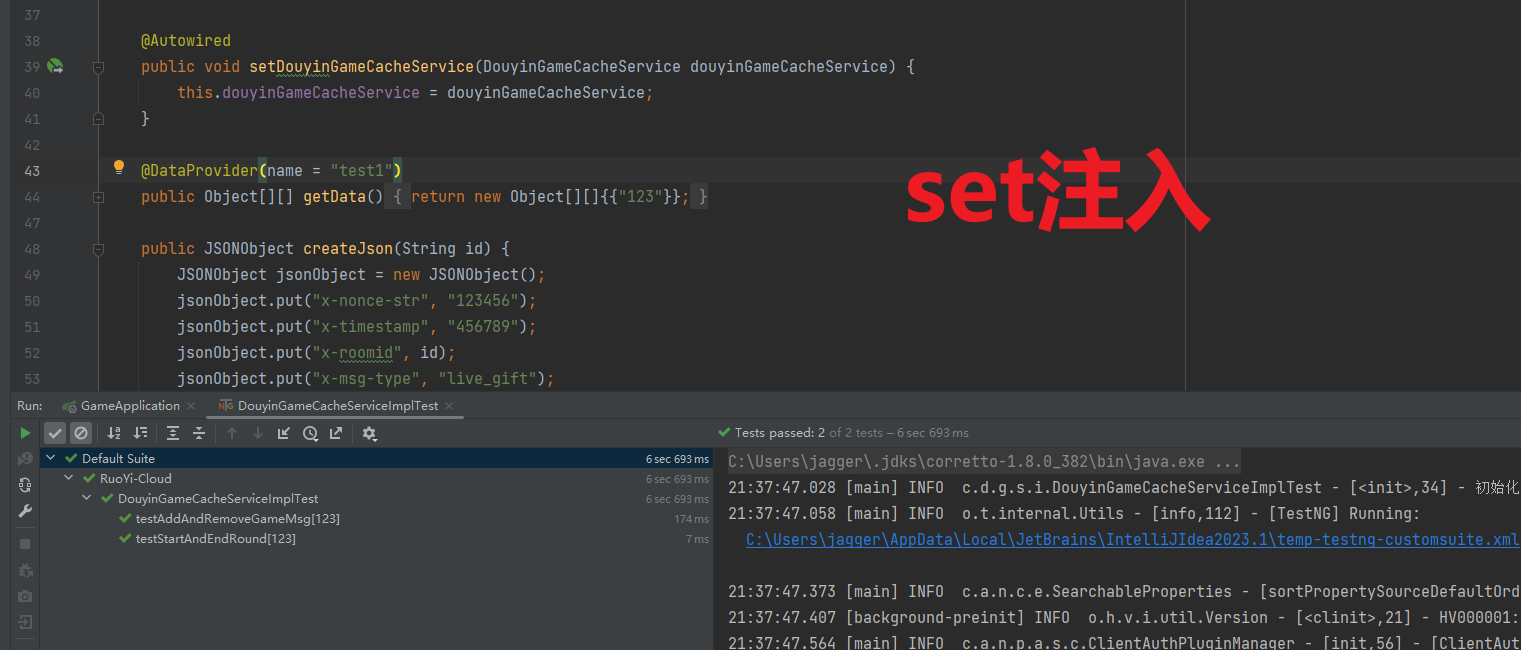Open test runner settings gear
This screenshot has width=1521, height=650.
[369, 433]
